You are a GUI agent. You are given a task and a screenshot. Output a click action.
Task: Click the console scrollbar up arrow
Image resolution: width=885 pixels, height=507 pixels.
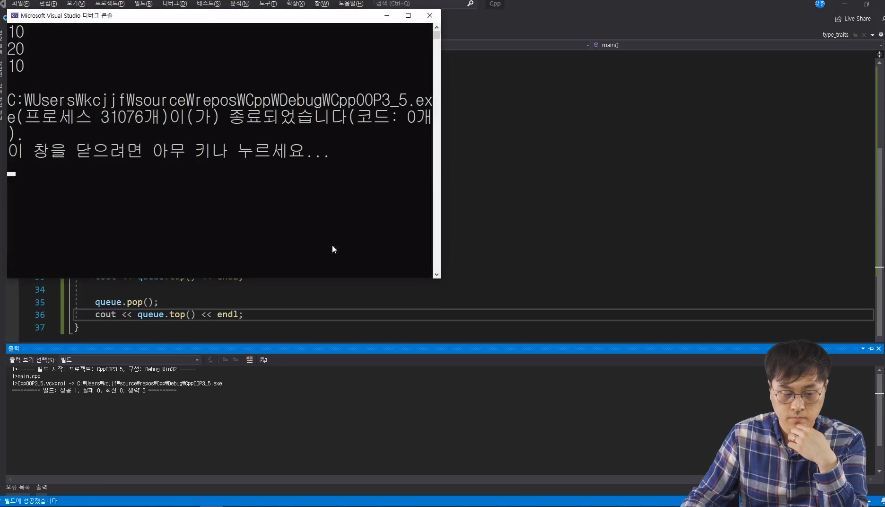(x=436, y=27)
